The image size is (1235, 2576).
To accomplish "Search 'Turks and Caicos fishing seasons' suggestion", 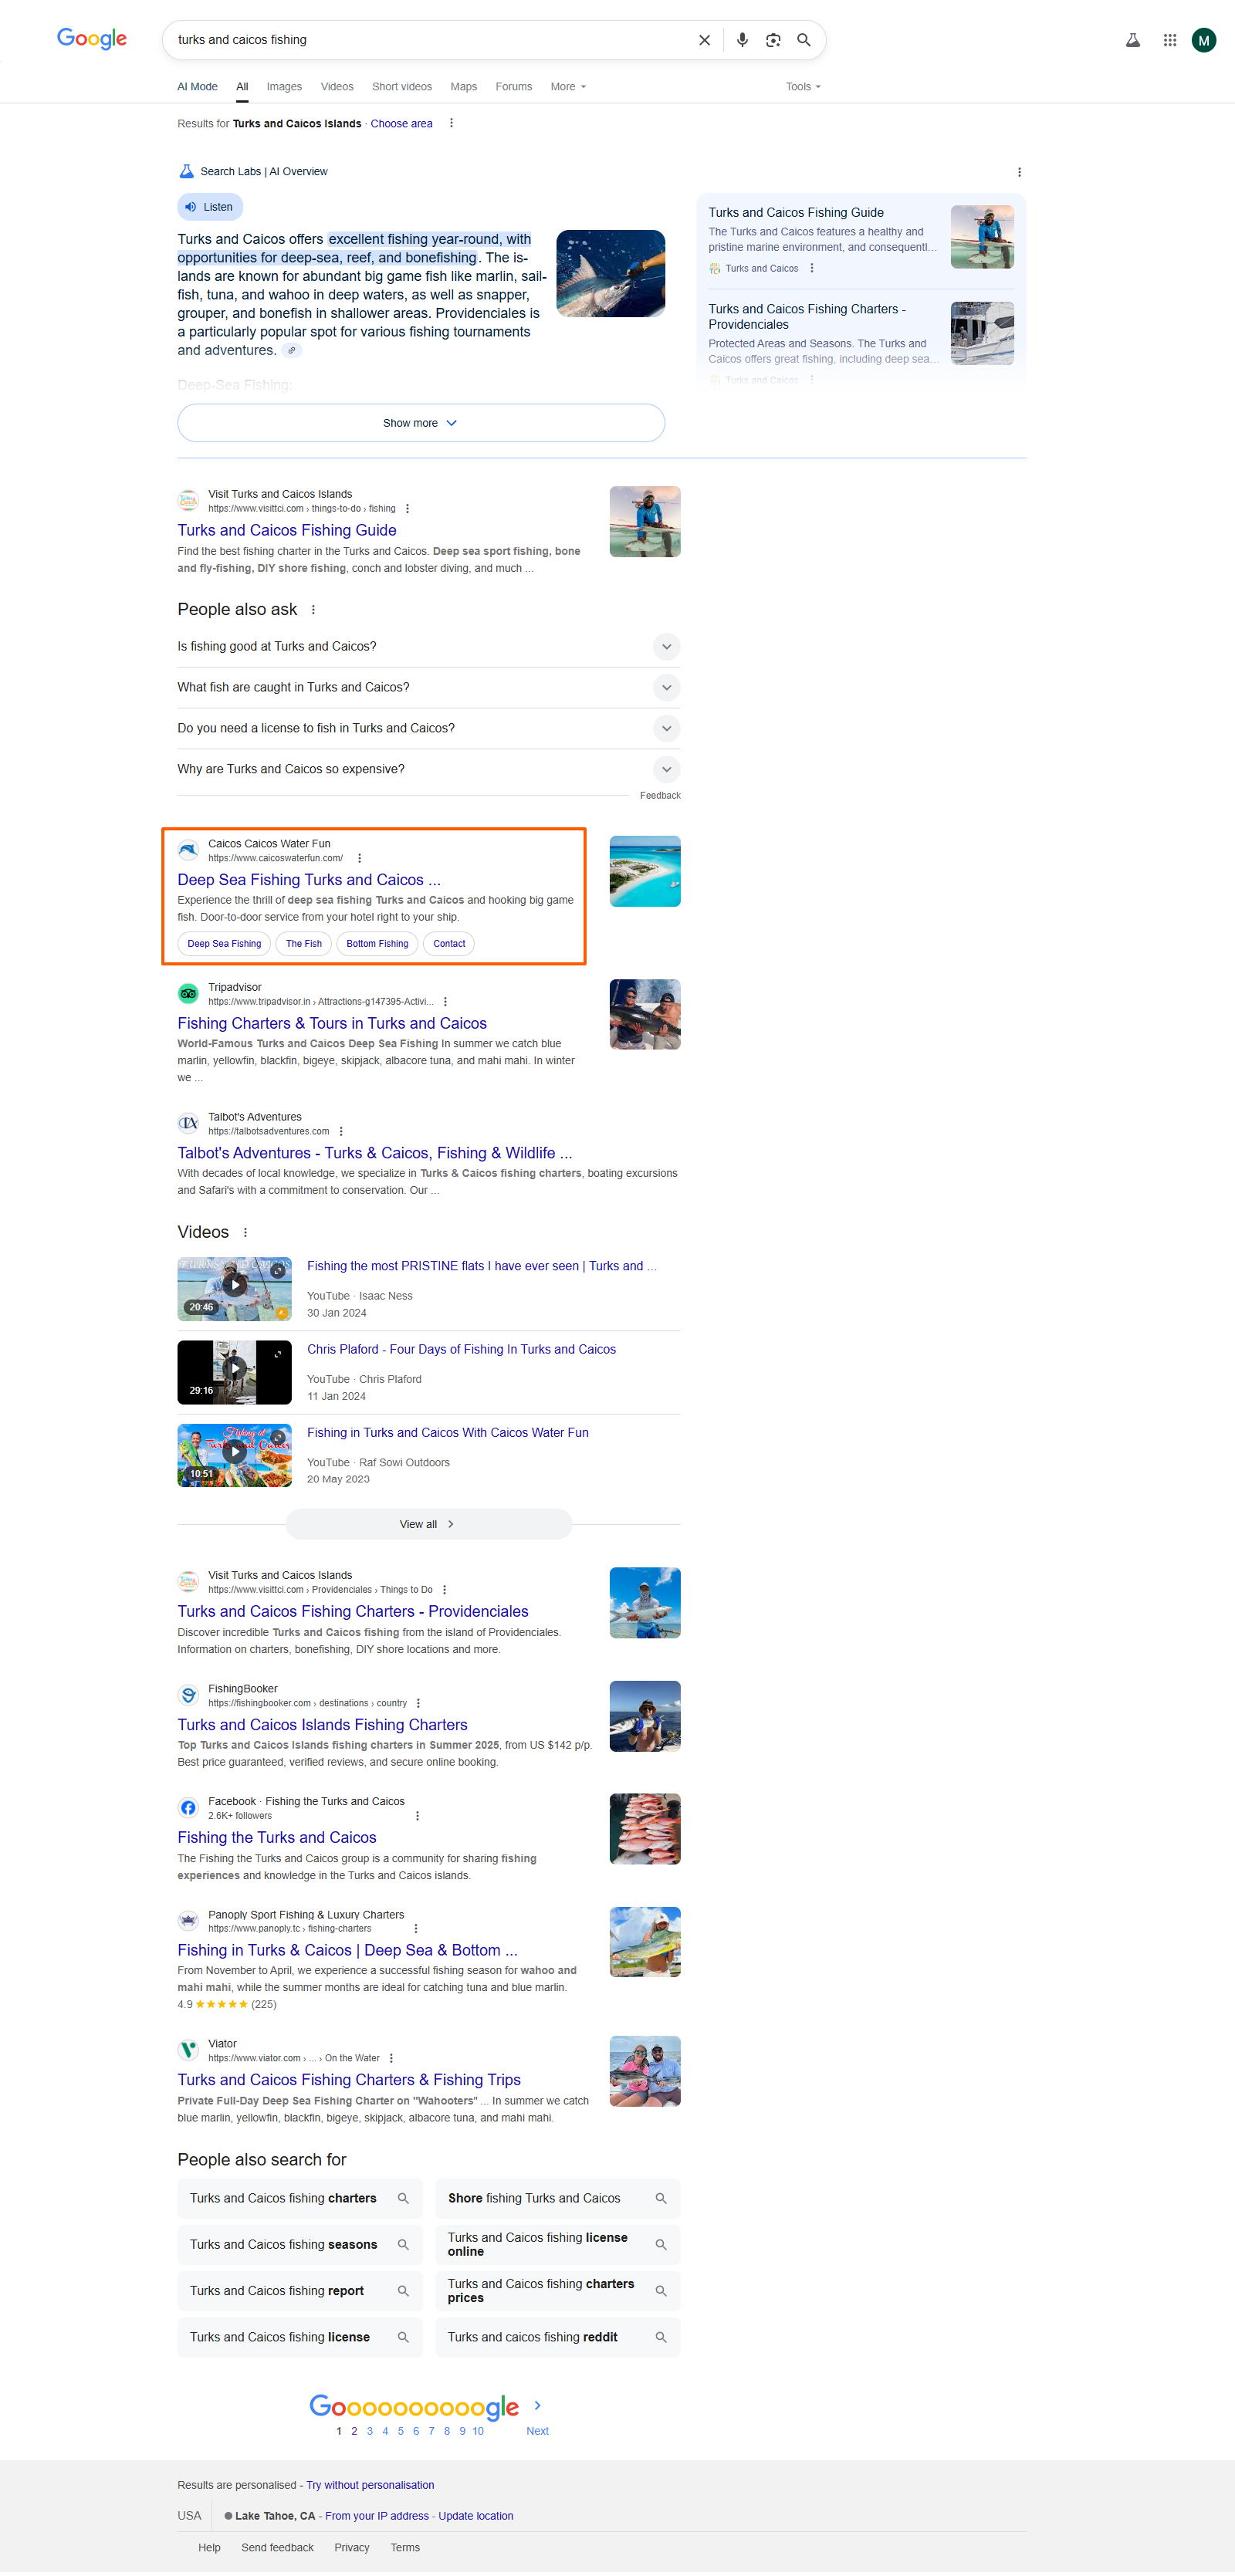I will [300, 2245].
